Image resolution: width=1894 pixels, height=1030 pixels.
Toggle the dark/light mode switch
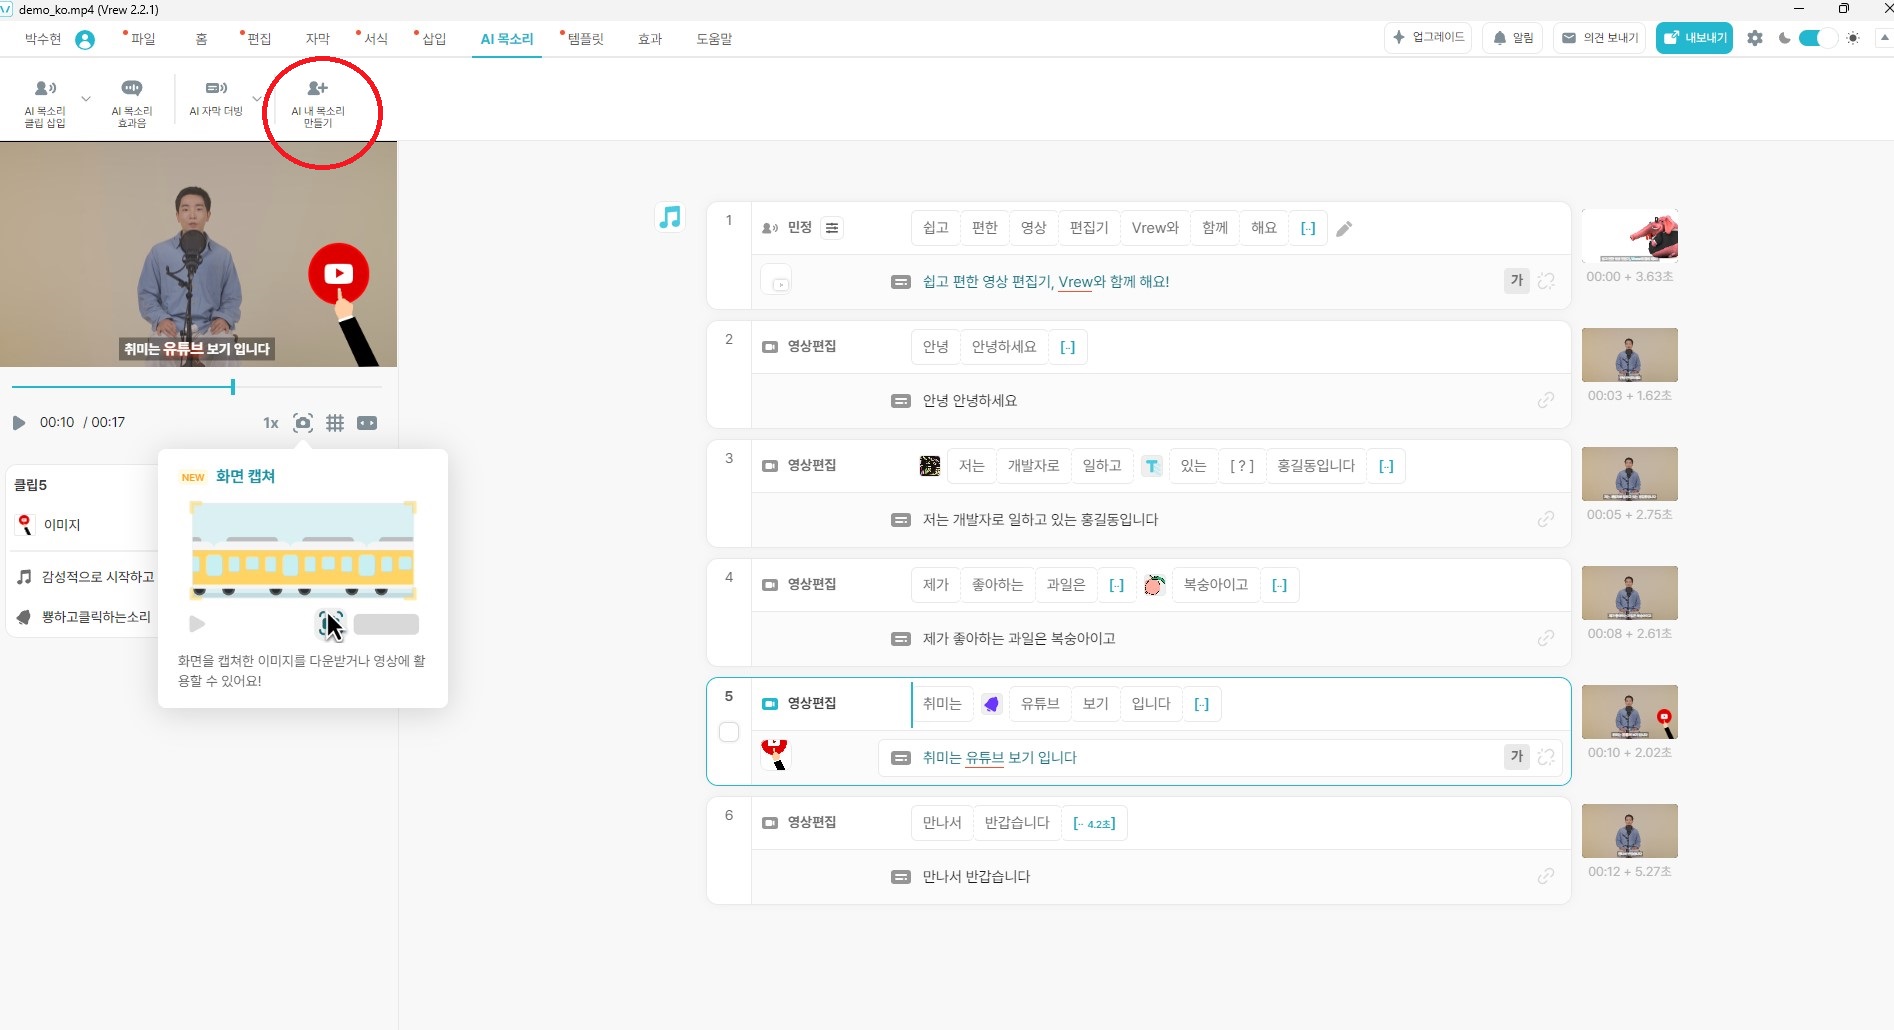click(1818, 38)
